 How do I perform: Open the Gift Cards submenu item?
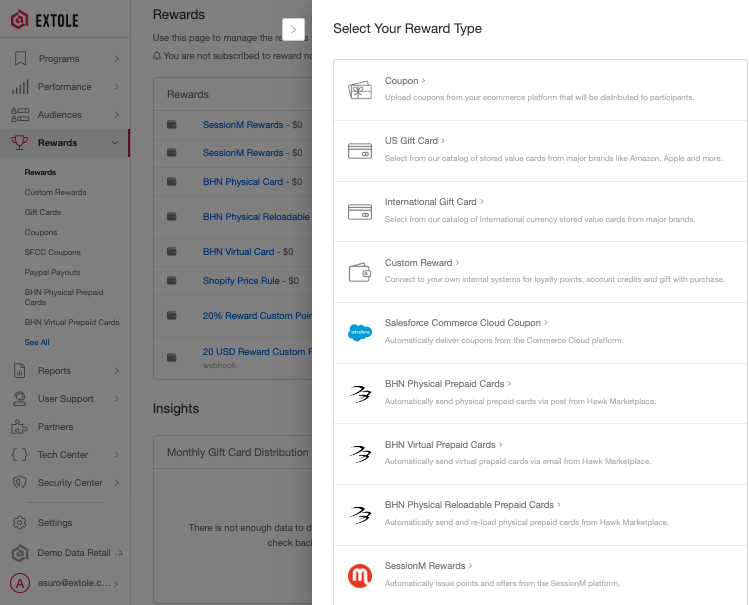[x=43, y=212]
